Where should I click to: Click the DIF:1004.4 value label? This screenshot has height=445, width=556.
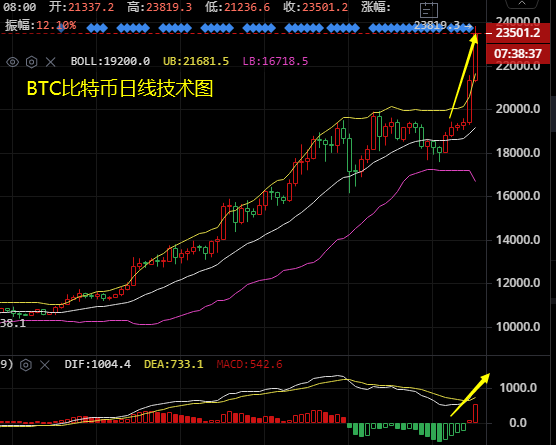[x=98, y=364]
